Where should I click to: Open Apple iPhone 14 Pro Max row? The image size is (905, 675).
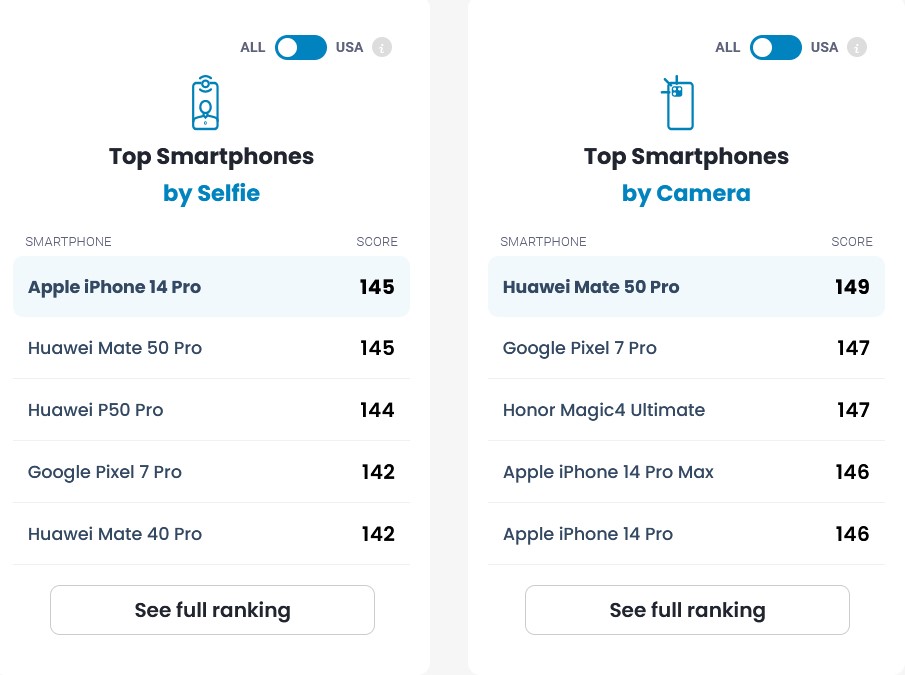point(608,472)
